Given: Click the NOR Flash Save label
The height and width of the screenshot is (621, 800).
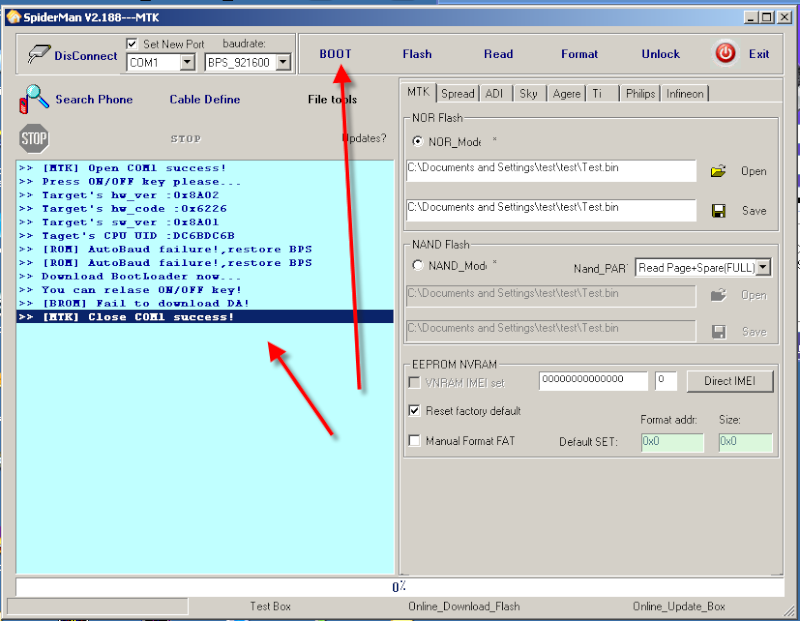Looking at the screenshot, I should pyautogui.click(x=754, y=211).
